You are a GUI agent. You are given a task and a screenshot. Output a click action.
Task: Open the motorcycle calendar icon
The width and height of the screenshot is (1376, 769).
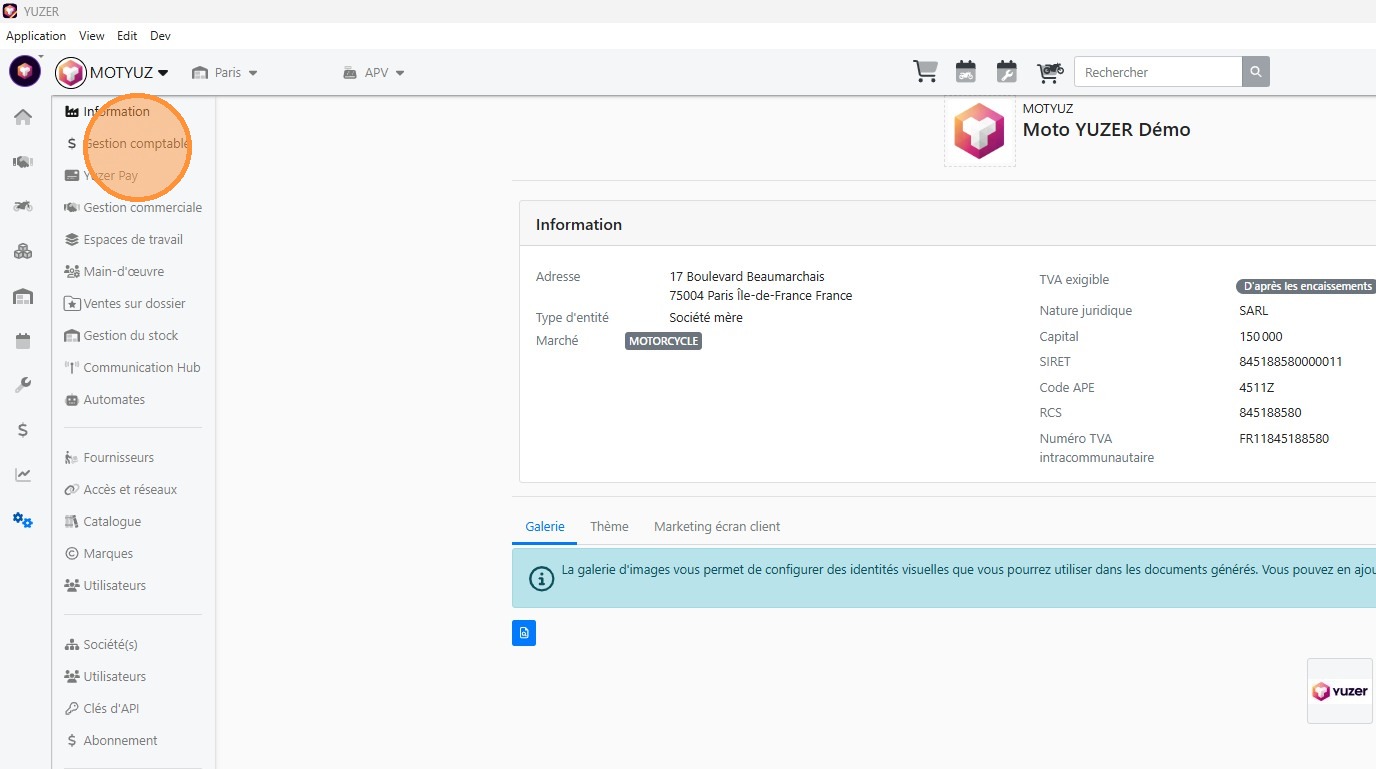tap(965, 72)
